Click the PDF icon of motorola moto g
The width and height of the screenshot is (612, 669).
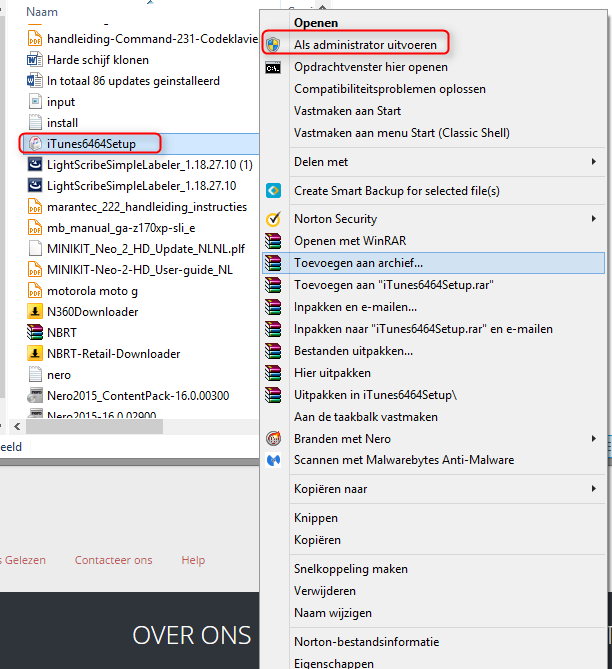pyautogui.click(x=35, y=290)
